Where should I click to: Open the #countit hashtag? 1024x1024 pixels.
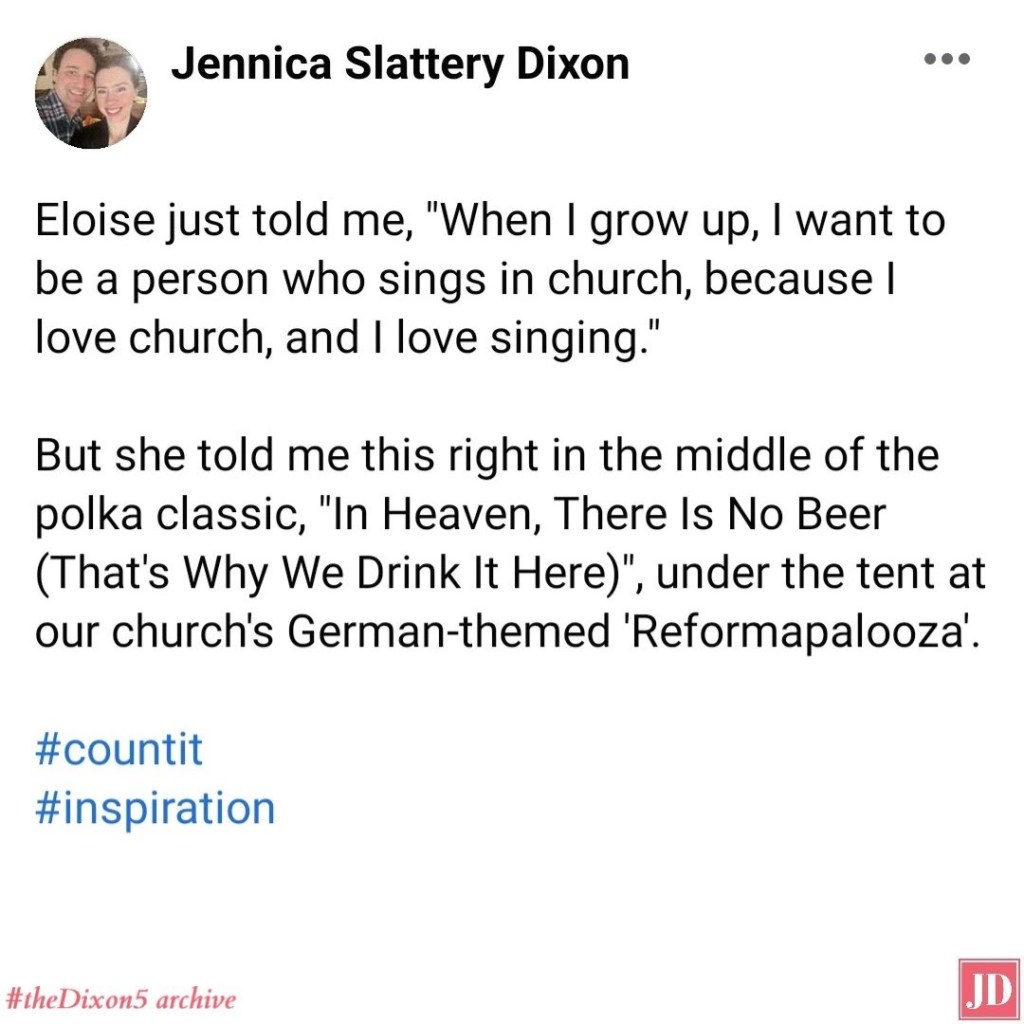pos(119,748)
